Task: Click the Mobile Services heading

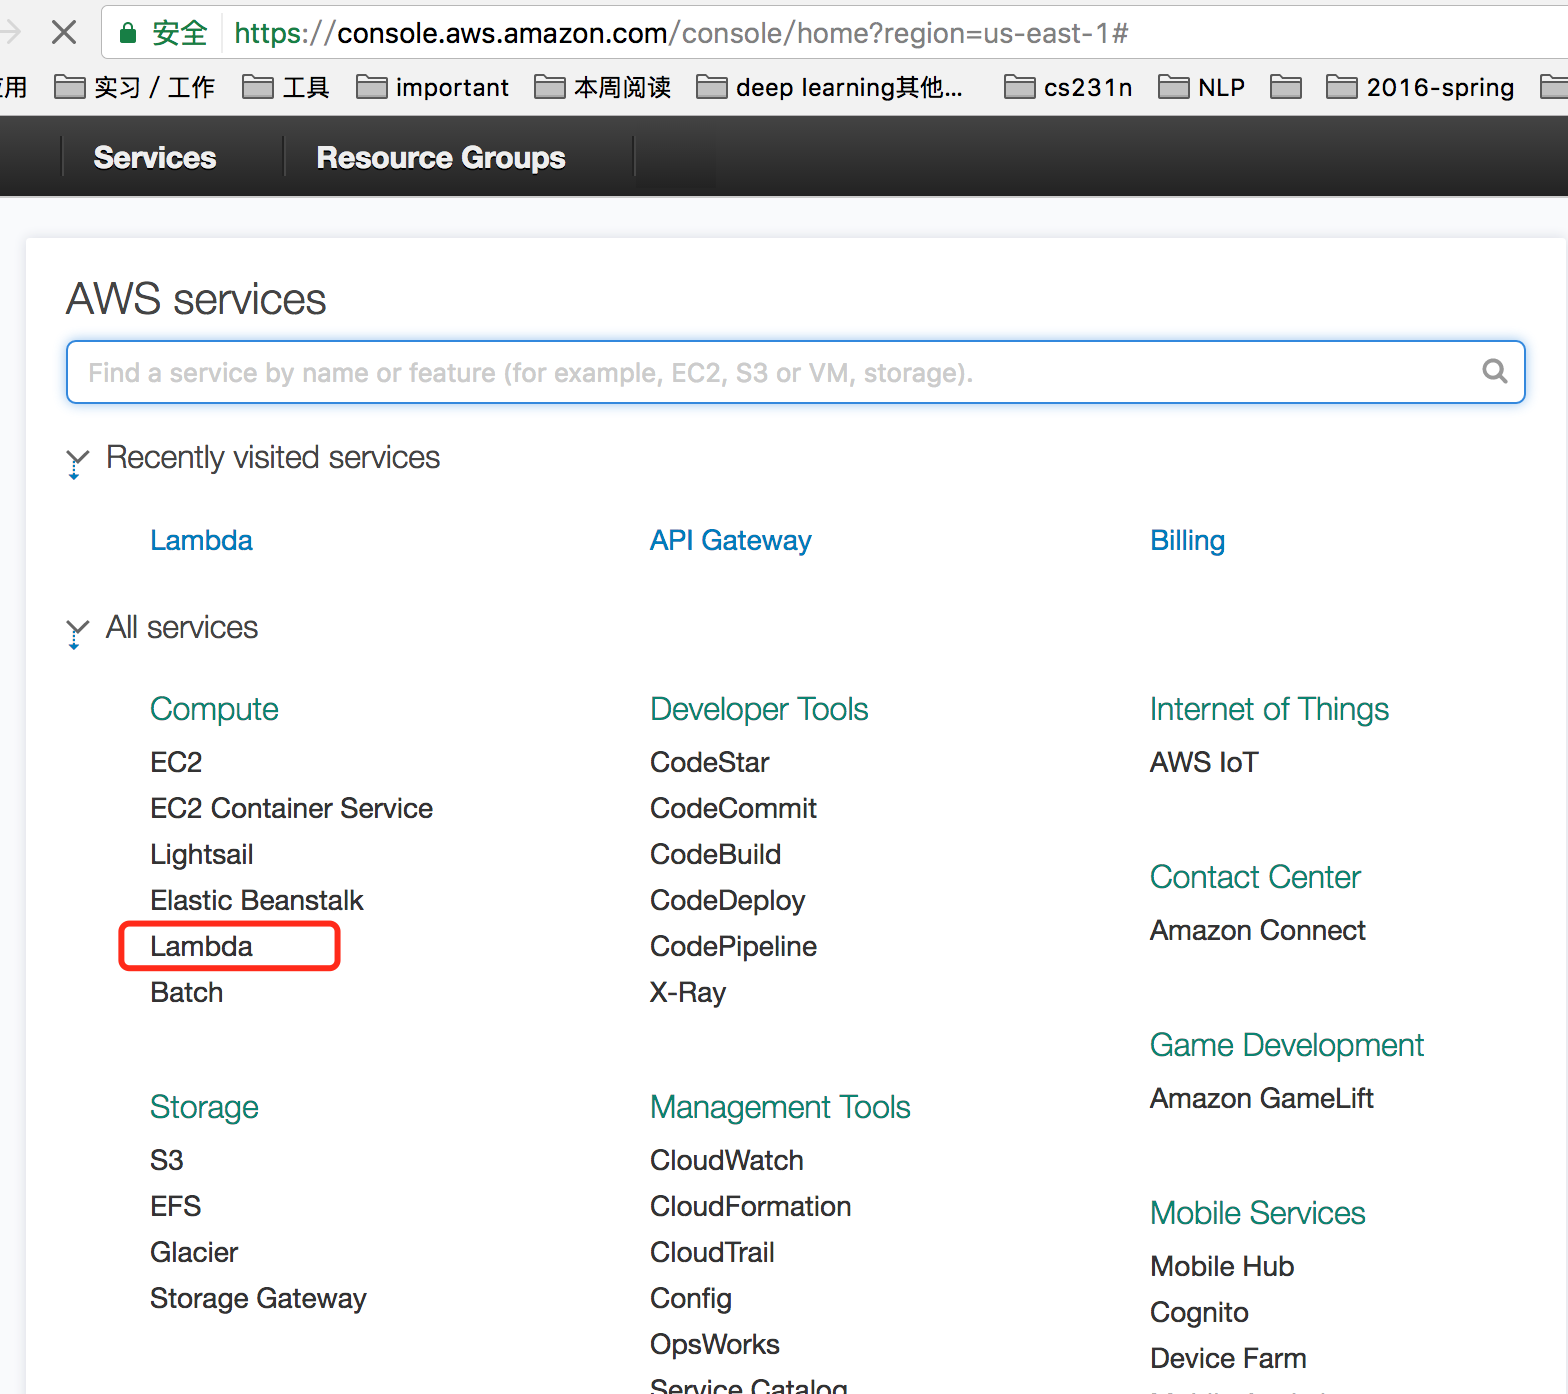Action: [x=1258, y=1213]
